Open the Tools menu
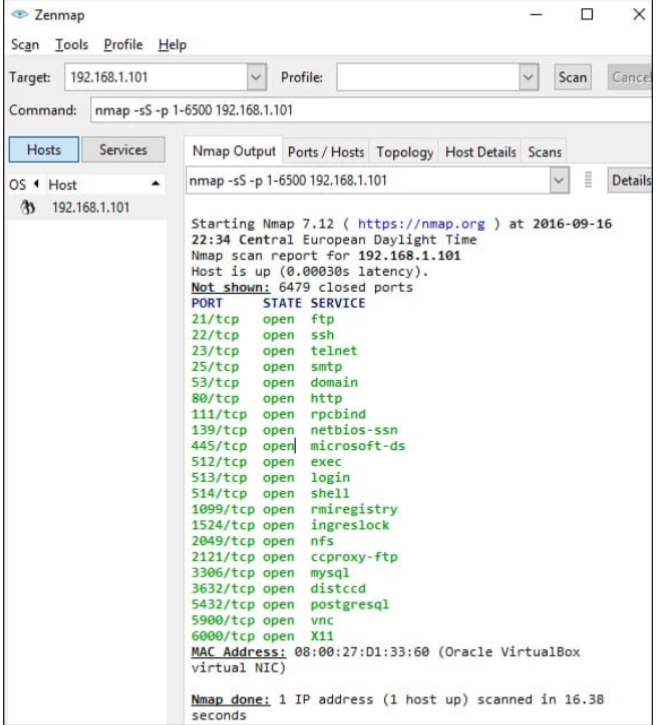 pos(72,45)
